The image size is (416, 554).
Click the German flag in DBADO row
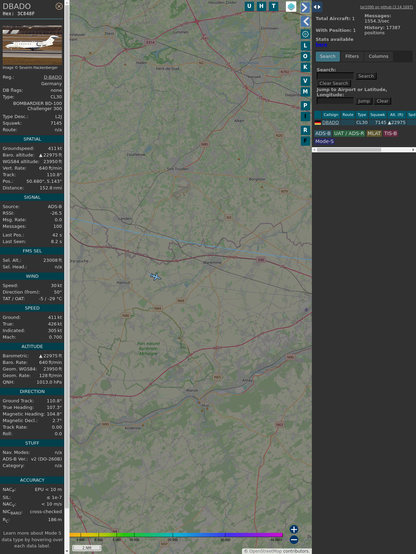[318, 123]
